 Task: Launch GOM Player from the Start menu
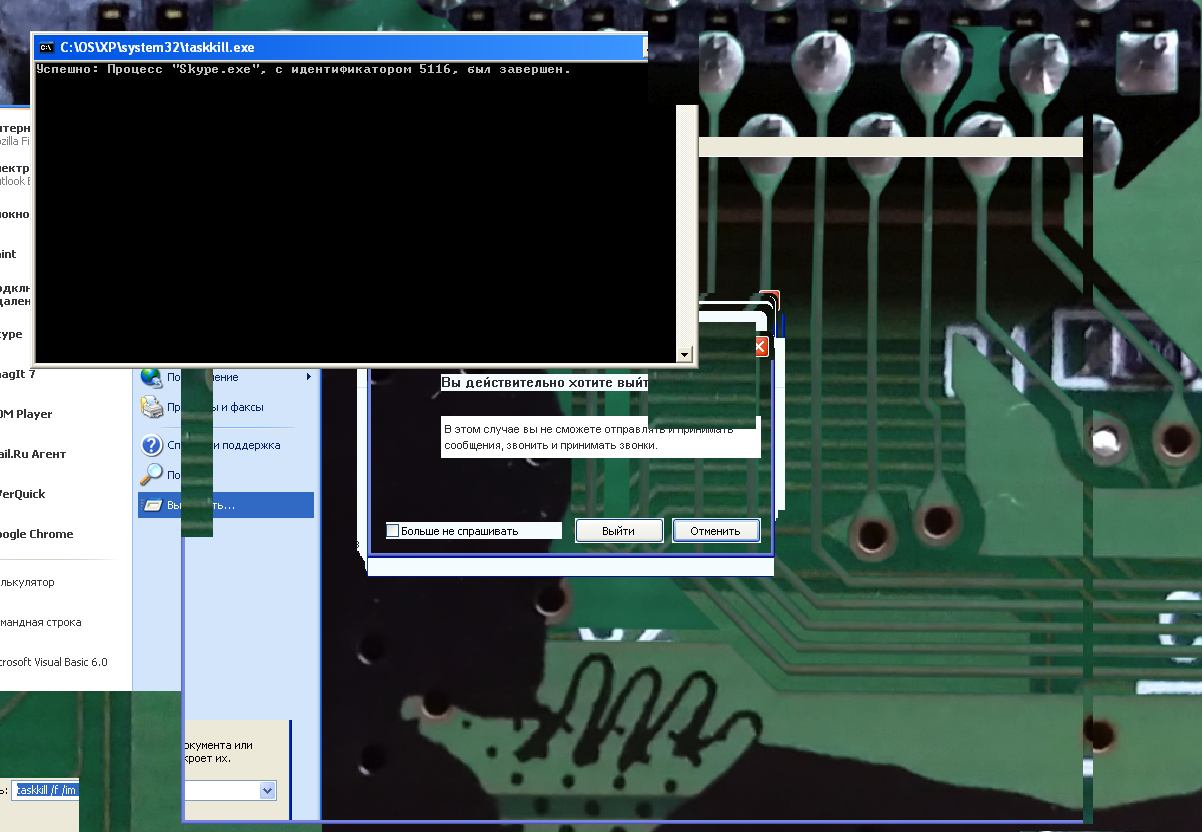coord(27,414)
